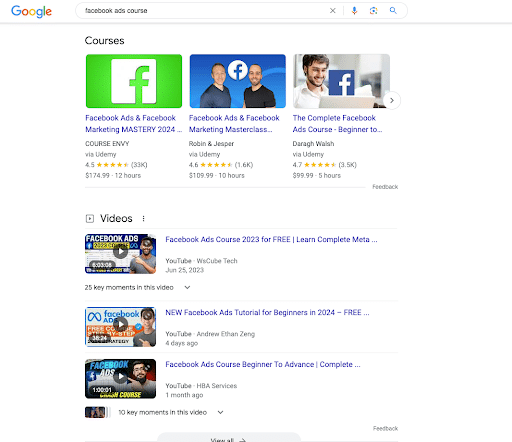The height and width of the screenshot is (442, 512).
Task: Open the three-dot menu beside Videos
Action: click(x=143, y=219)
